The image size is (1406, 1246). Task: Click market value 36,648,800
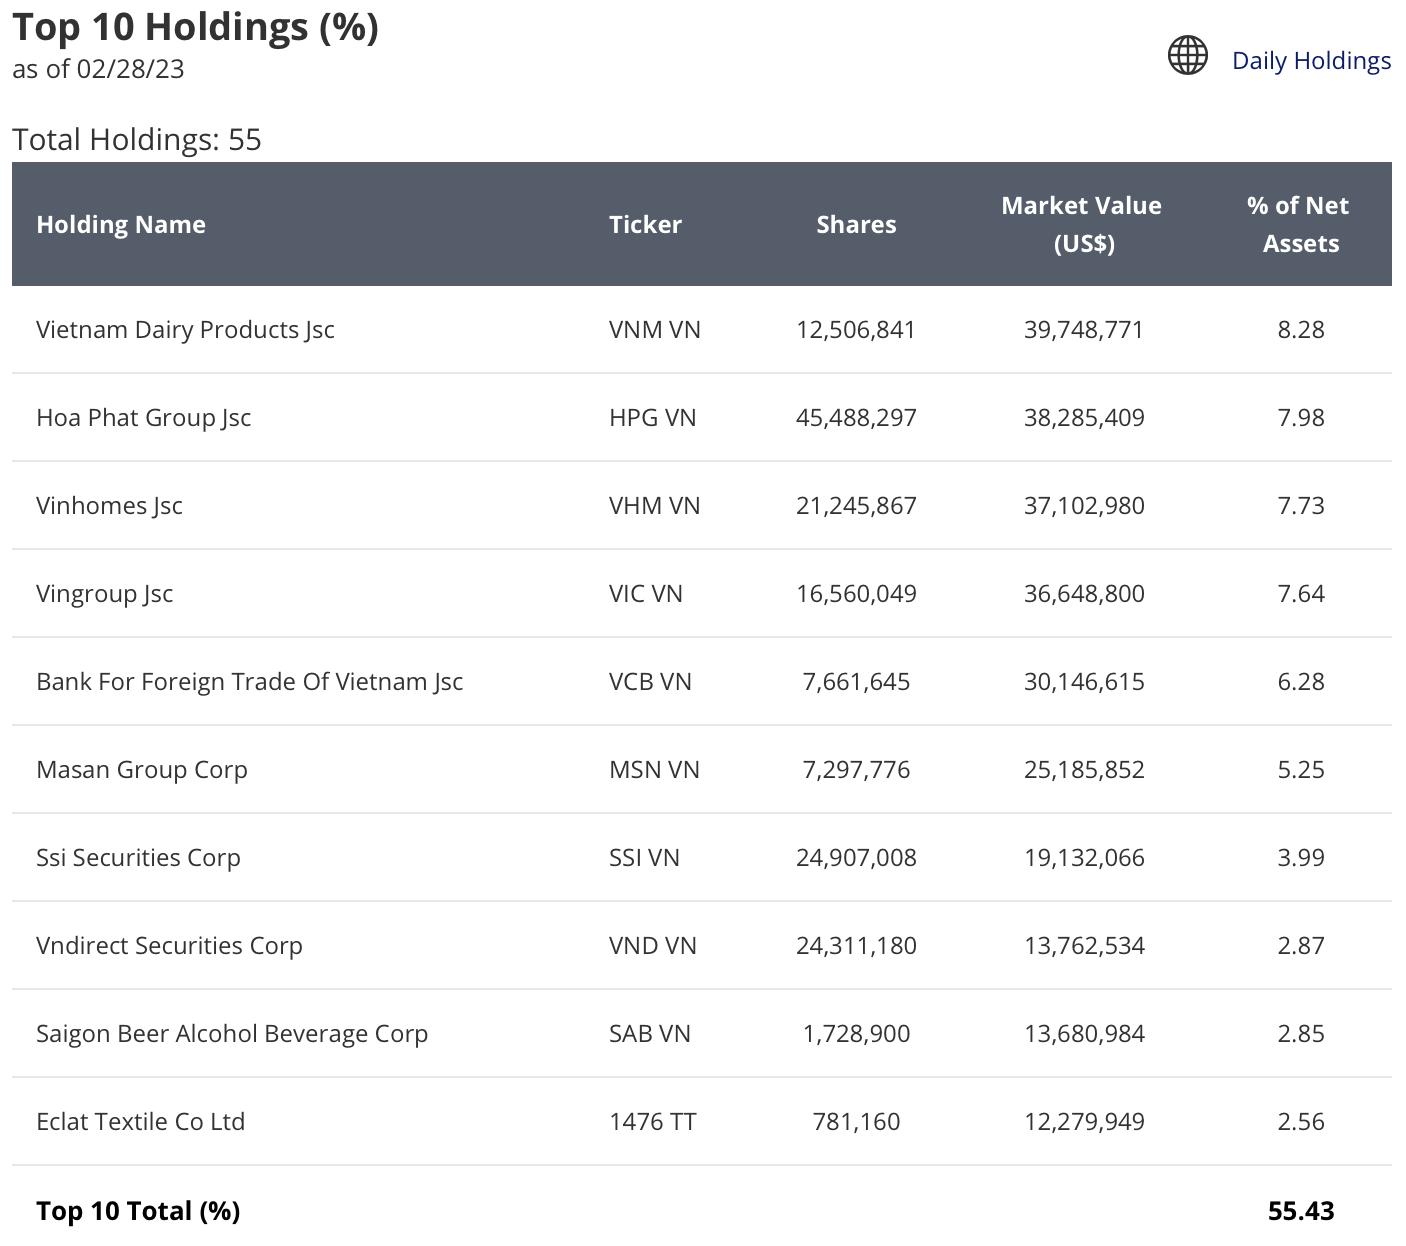point(1084,593)
